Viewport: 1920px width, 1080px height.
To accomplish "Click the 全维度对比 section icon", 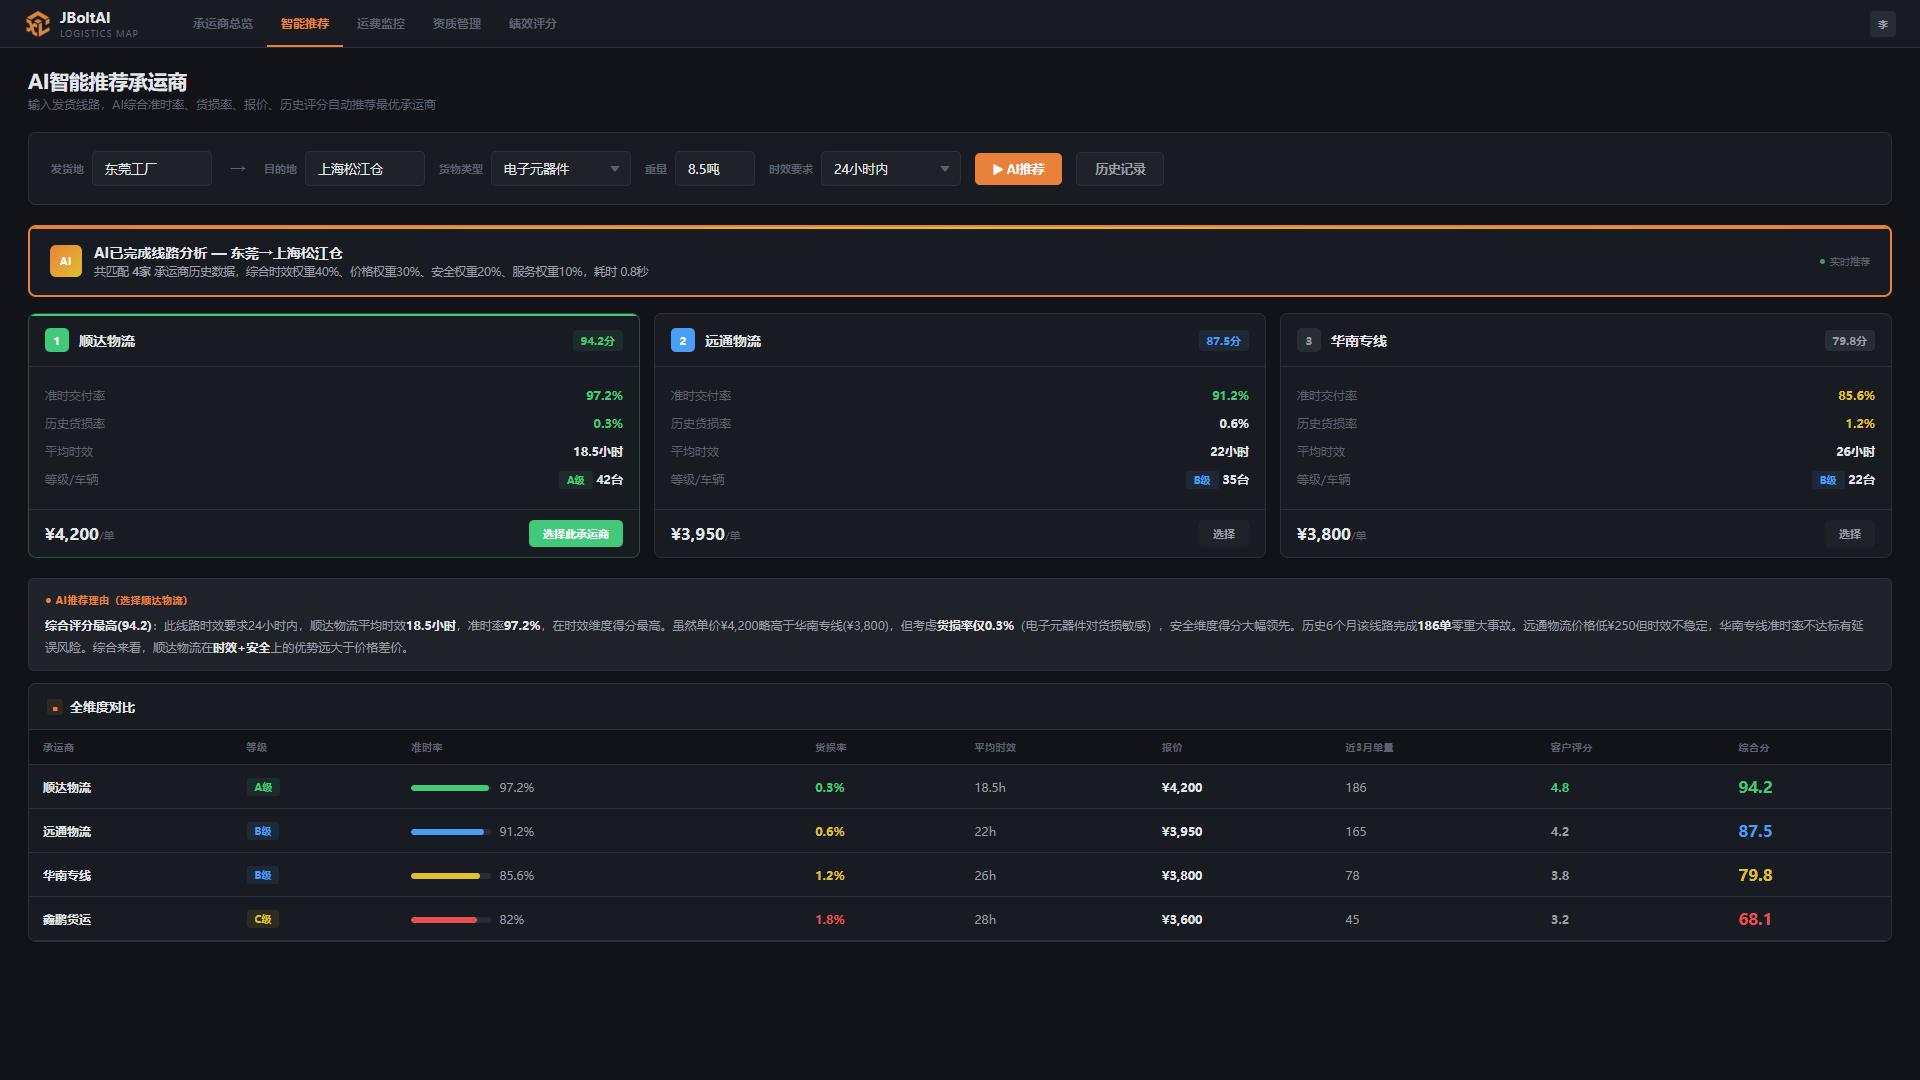I will tap(55, 708).
